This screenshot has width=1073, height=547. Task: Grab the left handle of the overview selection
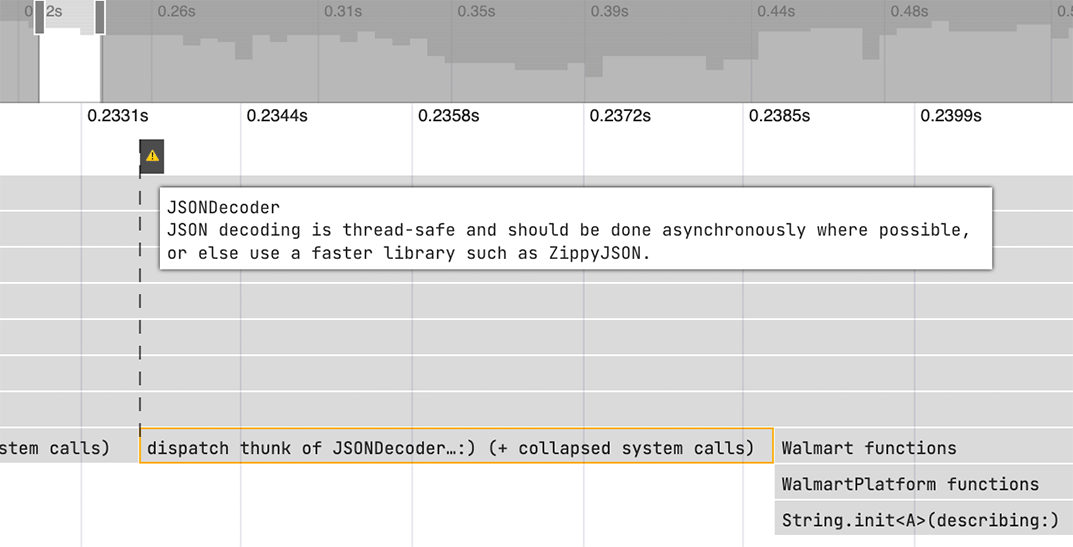40,17
